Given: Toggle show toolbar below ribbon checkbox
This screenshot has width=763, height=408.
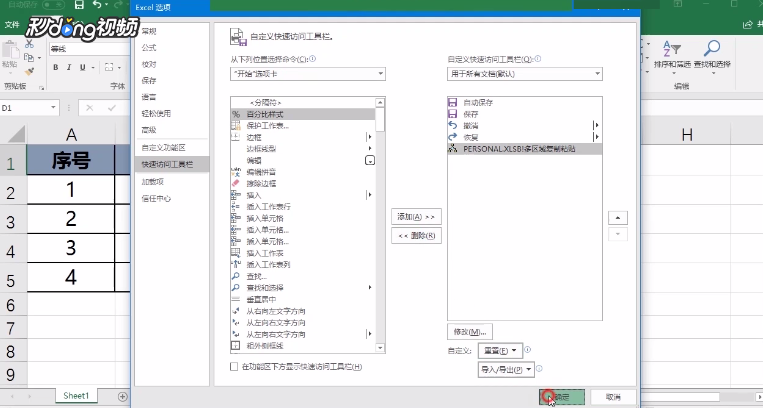Looking at the screenshot, I should click(234, 367).
